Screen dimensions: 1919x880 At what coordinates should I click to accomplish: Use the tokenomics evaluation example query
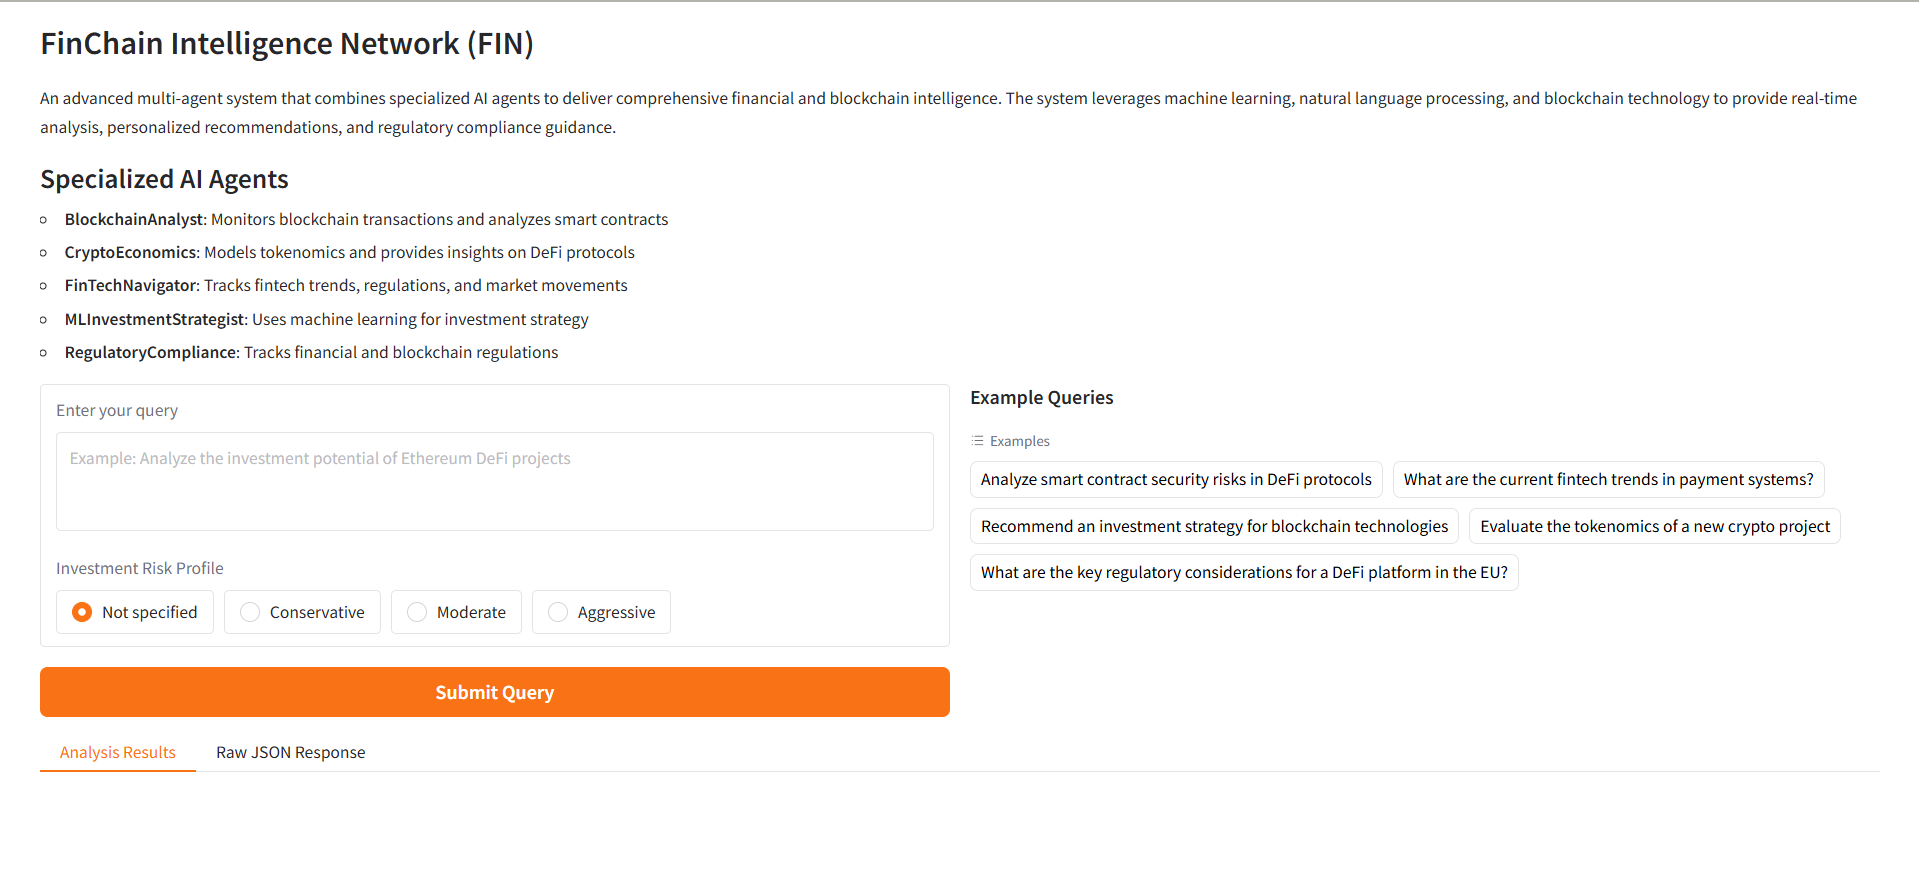[1654, 526]
